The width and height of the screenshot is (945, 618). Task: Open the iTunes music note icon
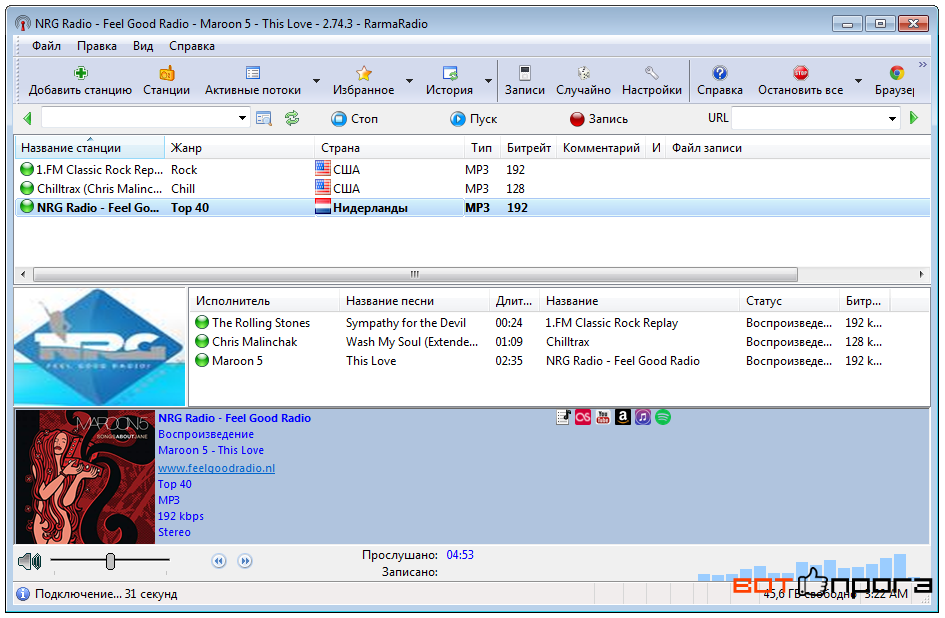click(x=642, y=417)
